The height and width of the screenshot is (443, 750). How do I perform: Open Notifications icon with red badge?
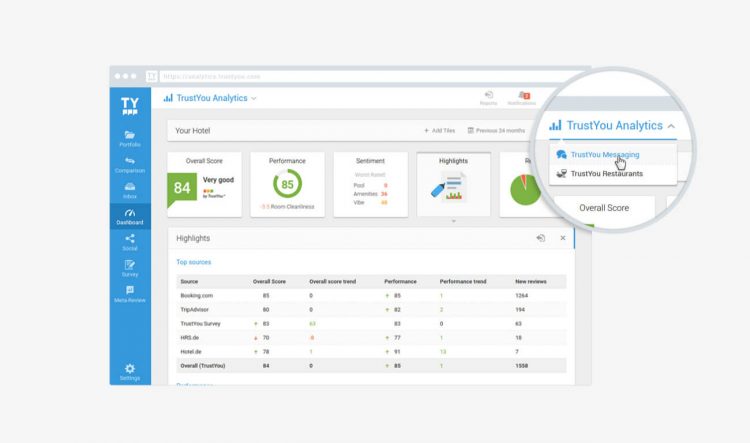[x=524, y=95]
